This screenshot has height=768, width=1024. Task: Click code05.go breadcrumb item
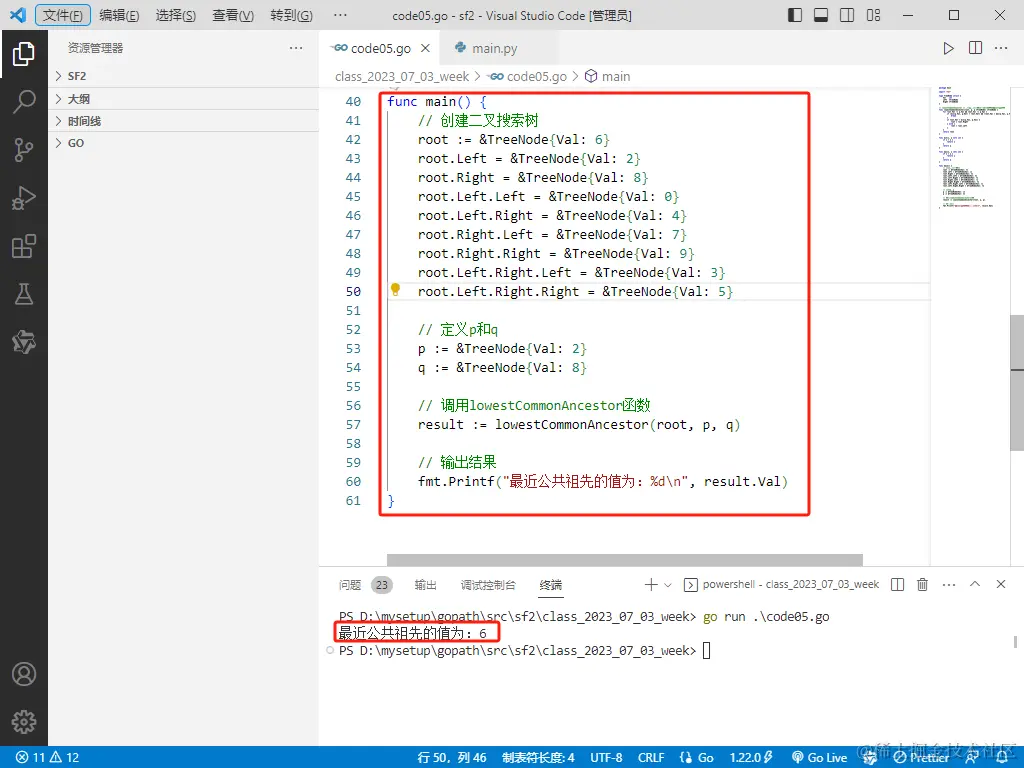[529, 76]
